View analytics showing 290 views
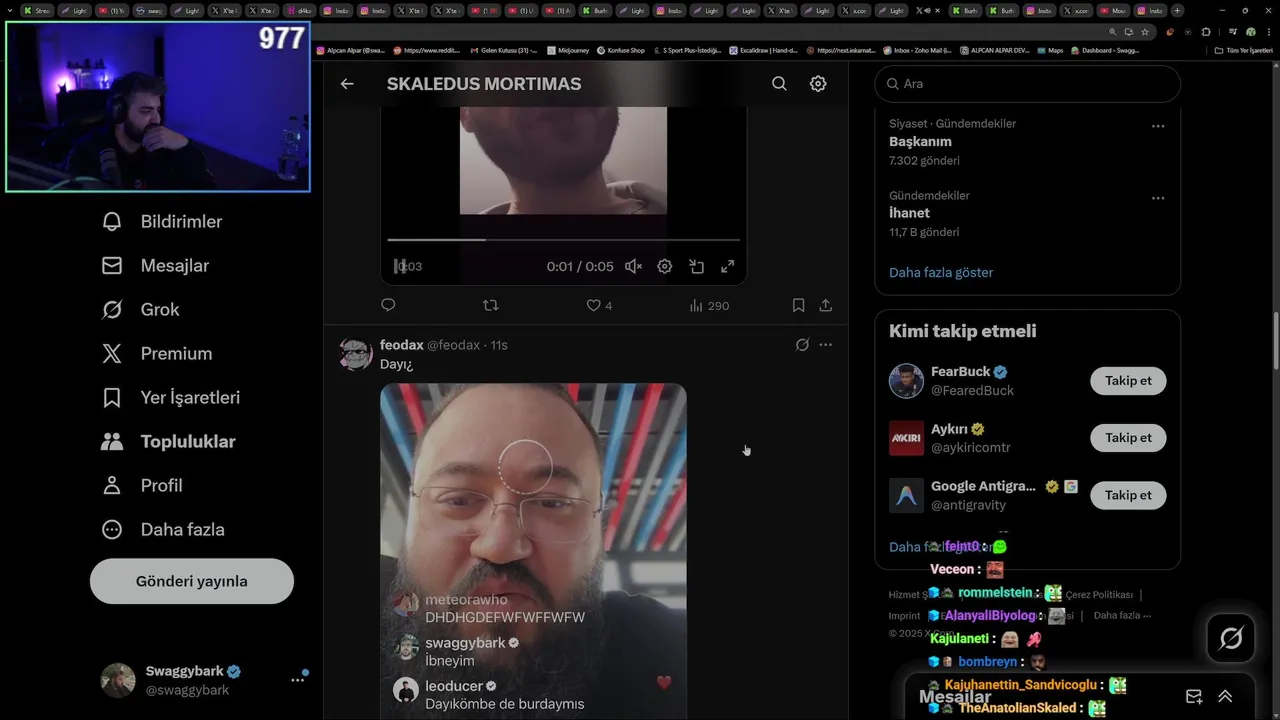This screenshot has width=1280, height=720. 709,305
